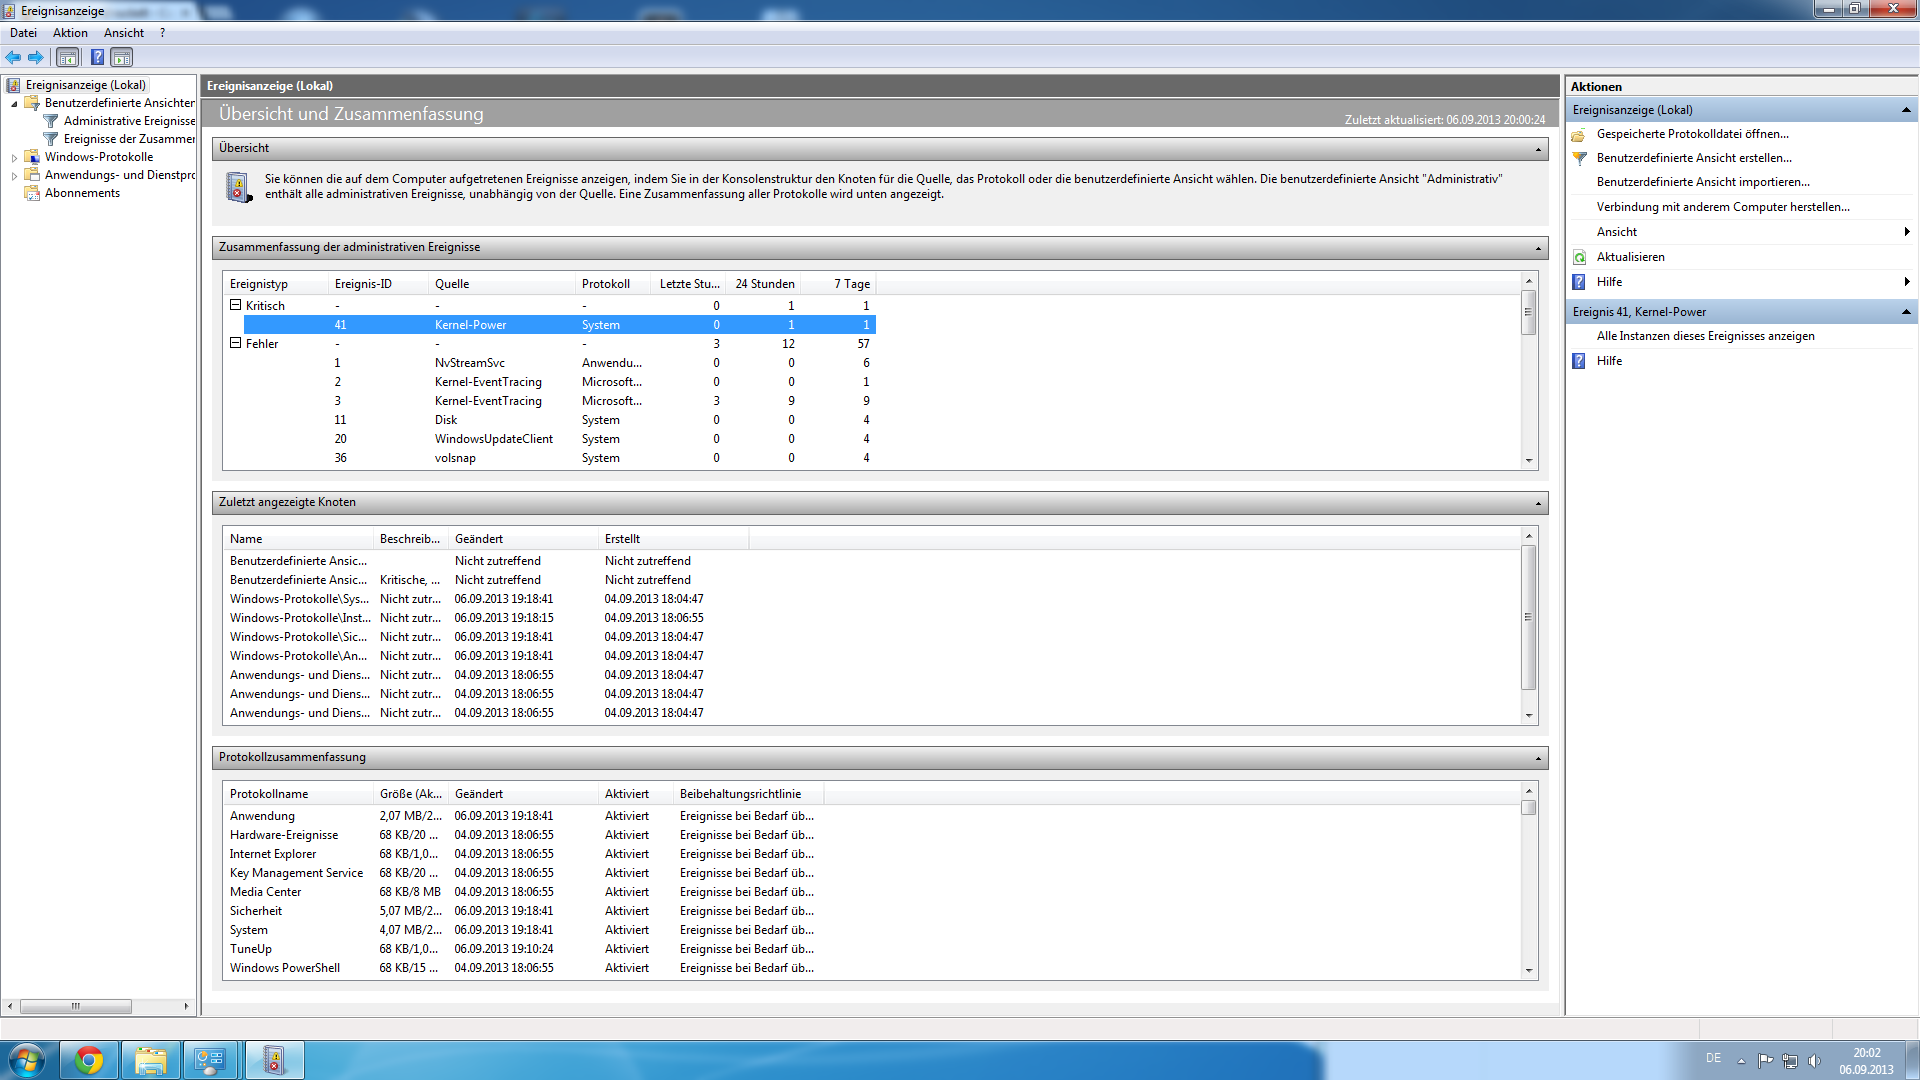This screenshot has height=1080, width=1920.
Task: Click the filter icon beside Administrative Ereignisse
Action: [x=51, y=121]
